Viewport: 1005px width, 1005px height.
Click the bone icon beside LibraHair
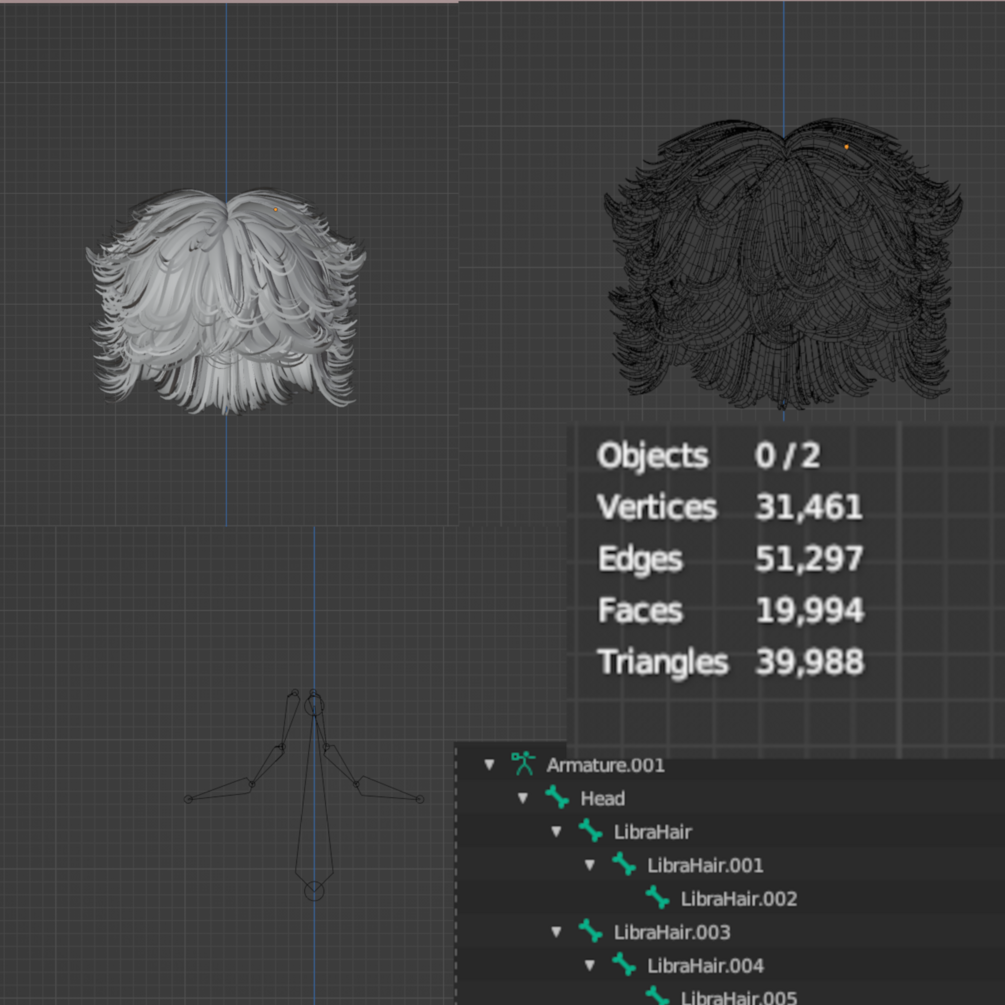point(590,831)
